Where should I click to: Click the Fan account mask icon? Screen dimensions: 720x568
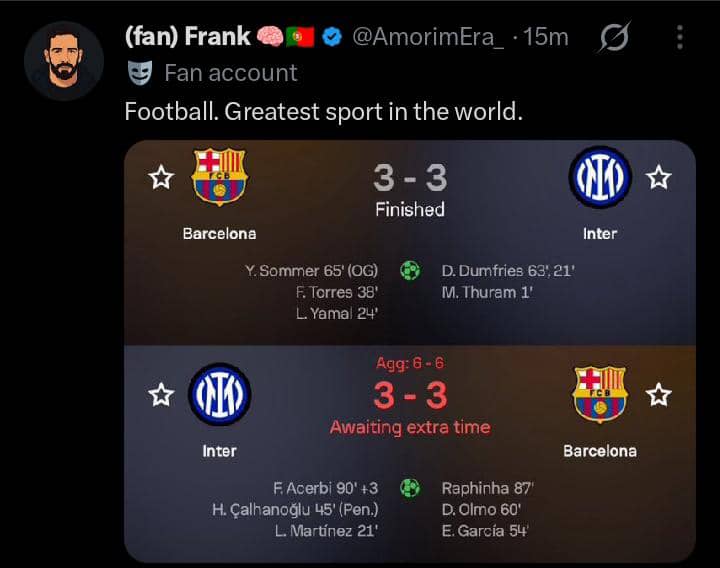pos(140,73)
